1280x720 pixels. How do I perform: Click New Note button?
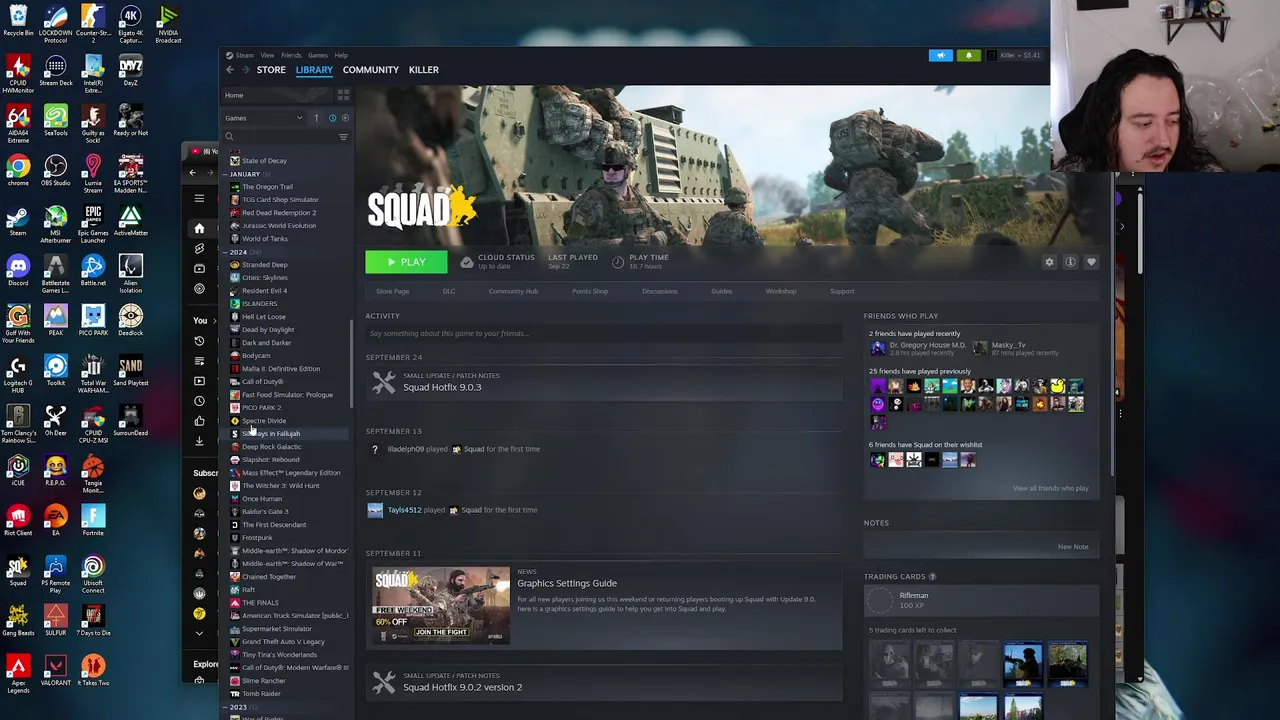(1073, 547)
